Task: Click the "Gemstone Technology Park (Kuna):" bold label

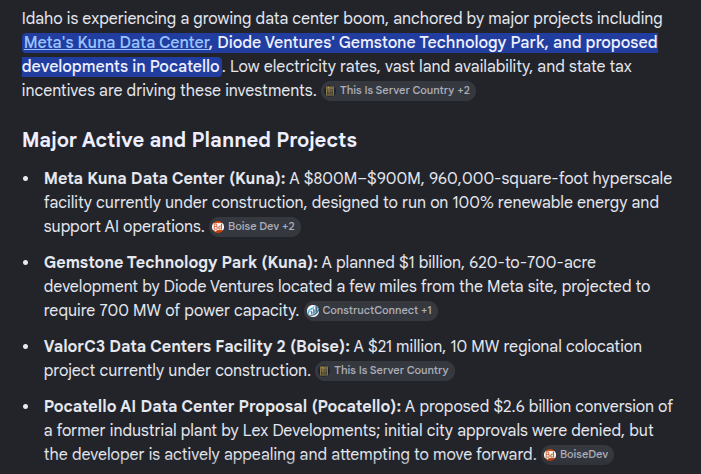Action: (181, 262)
